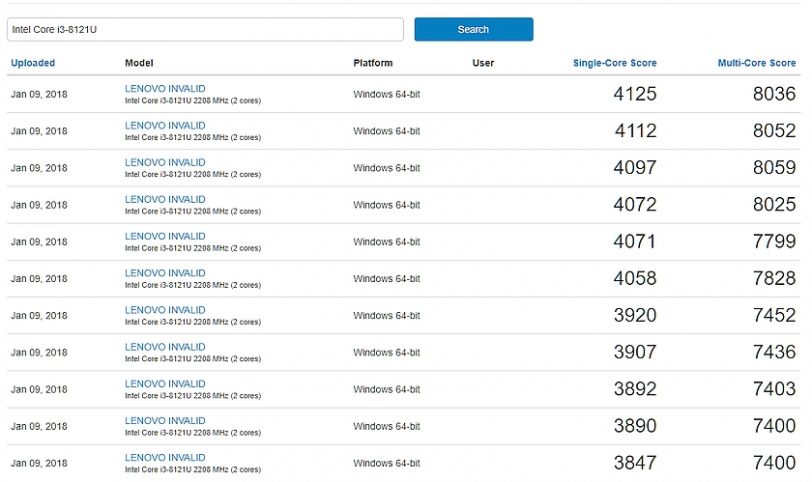The width and height of the screenshot is (812, 482).
Task: Open LENOVO INVALID result scoring 3907
Action: click(x=165, y=347)
